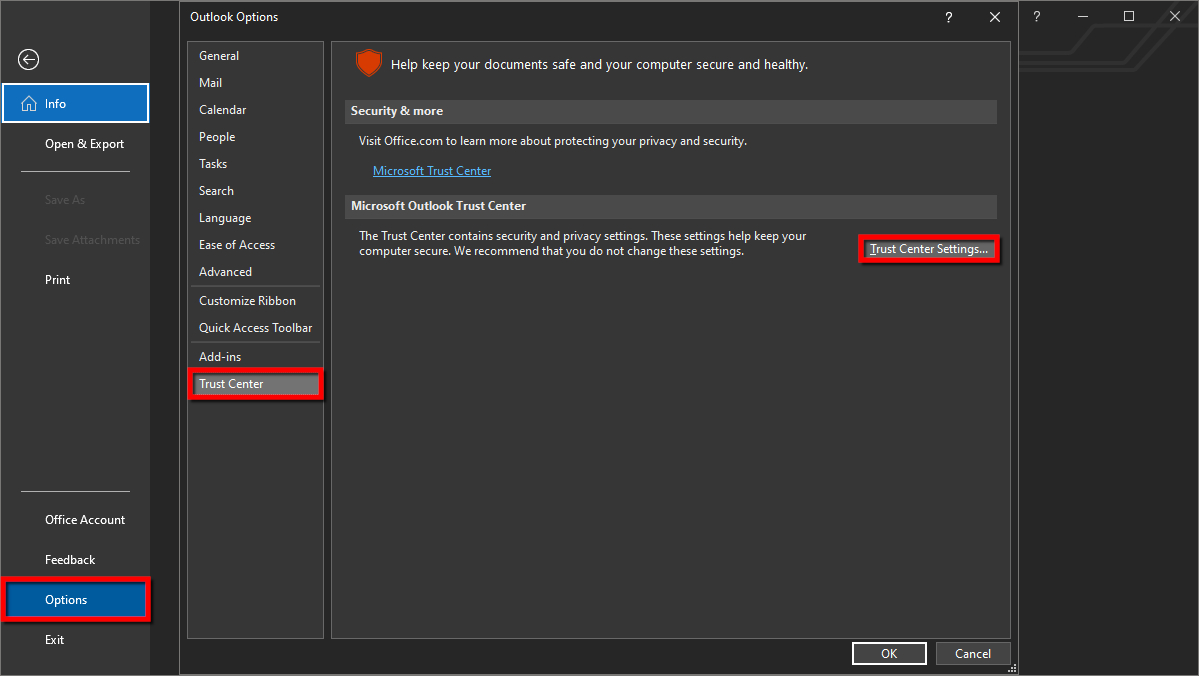This screenshot has height=676, width=1199.
Task: Select Customize Ribbon category
Action: 255,301
